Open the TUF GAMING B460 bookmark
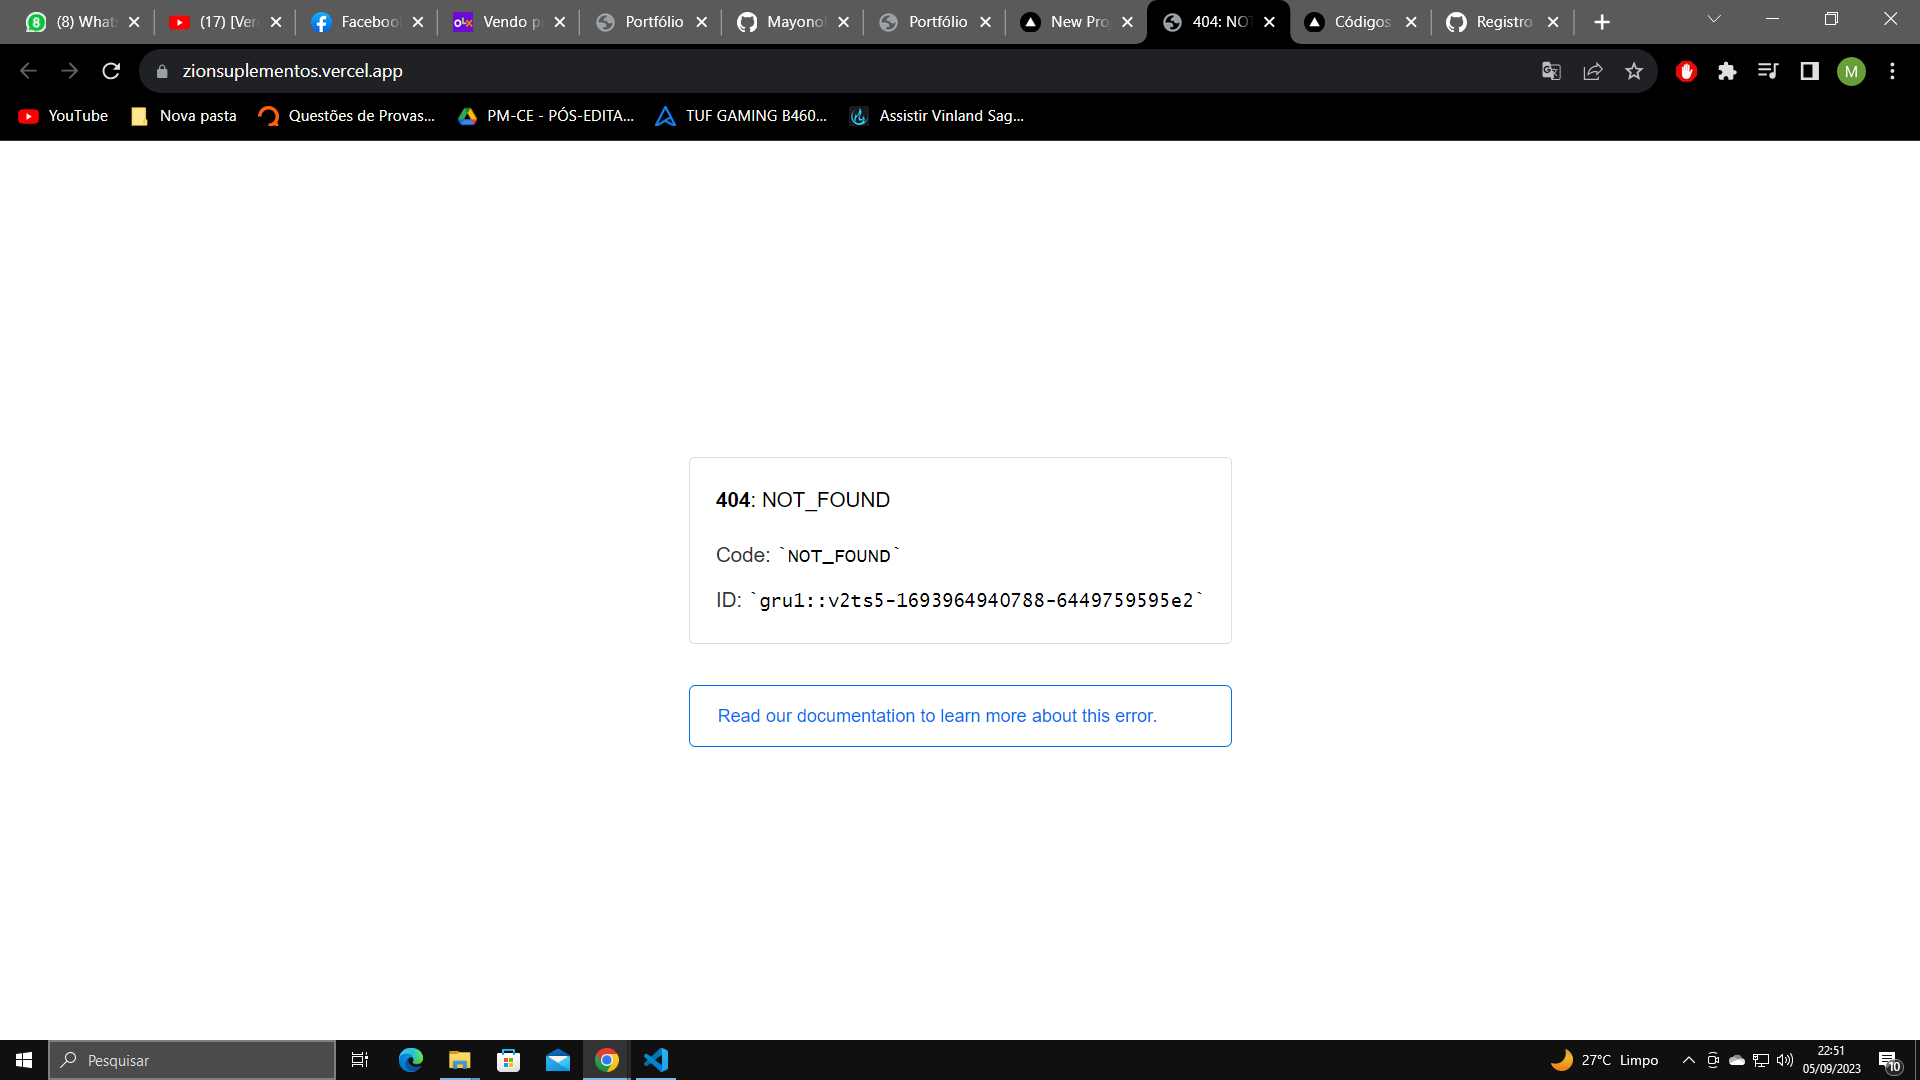 [x=742, y=116]
